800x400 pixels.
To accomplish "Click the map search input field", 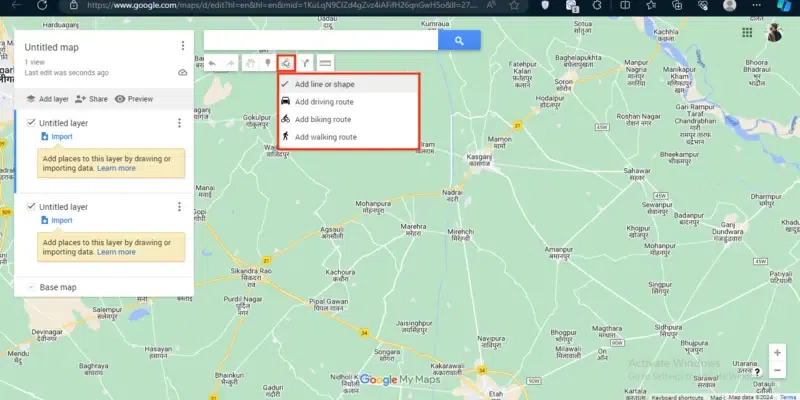I will click(321, 40).
